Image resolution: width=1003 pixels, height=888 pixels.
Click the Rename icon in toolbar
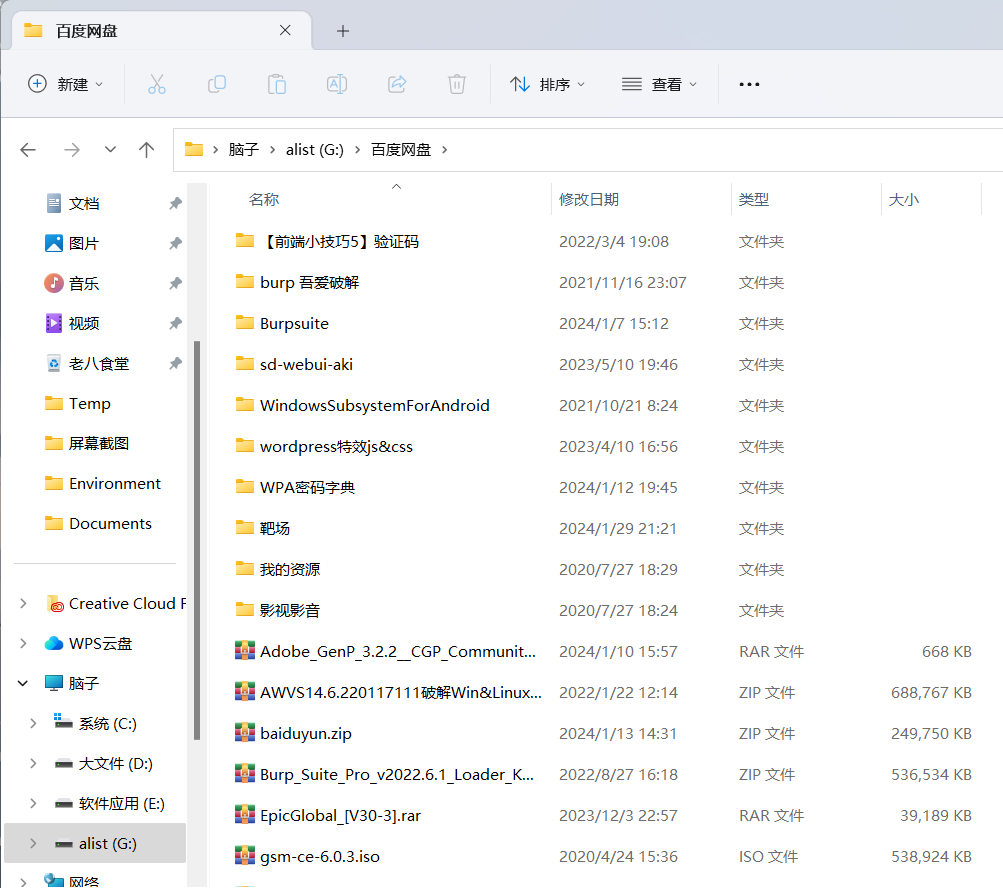[x=337, y=84]
